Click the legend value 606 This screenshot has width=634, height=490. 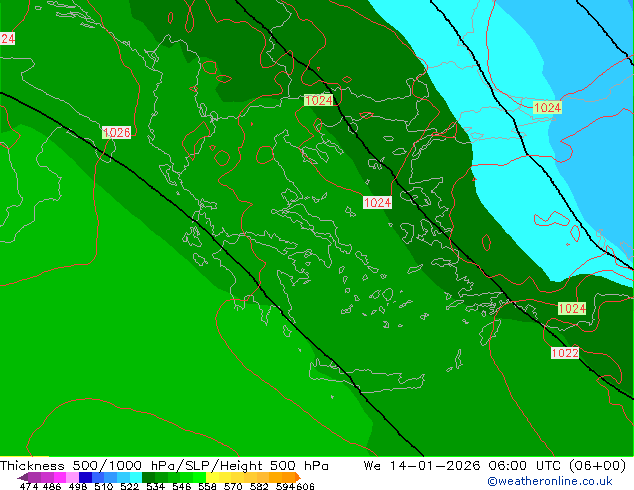(x=305, y=486)
